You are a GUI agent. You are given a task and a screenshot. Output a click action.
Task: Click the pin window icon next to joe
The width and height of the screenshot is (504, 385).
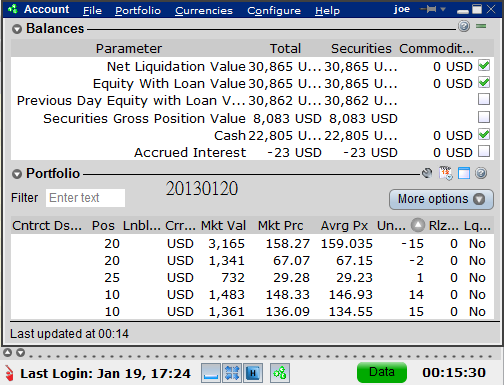(x=428, y=9)
